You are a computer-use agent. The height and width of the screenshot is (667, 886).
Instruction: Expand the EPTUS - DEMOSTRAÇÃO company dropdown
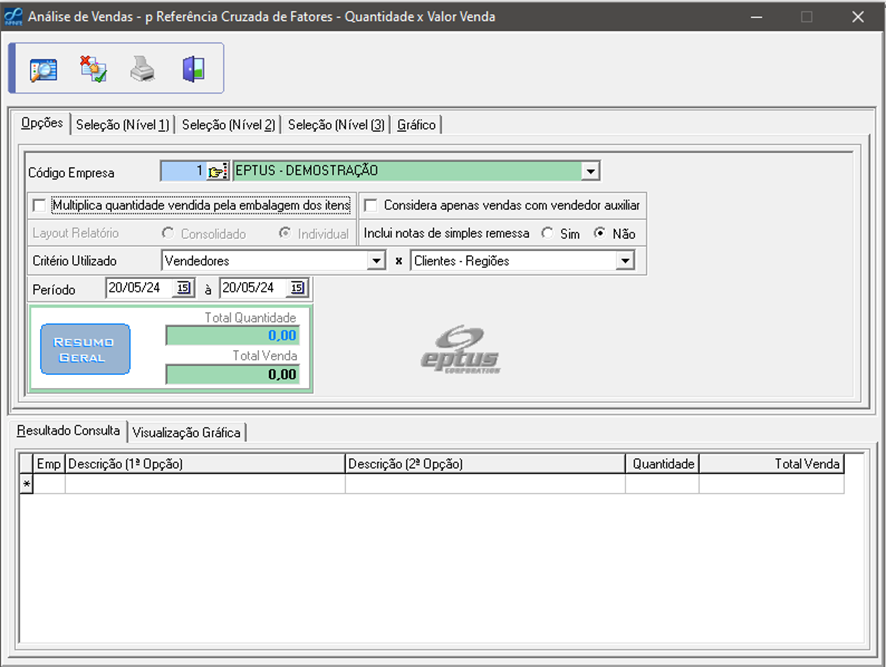[x=591, y=171]
